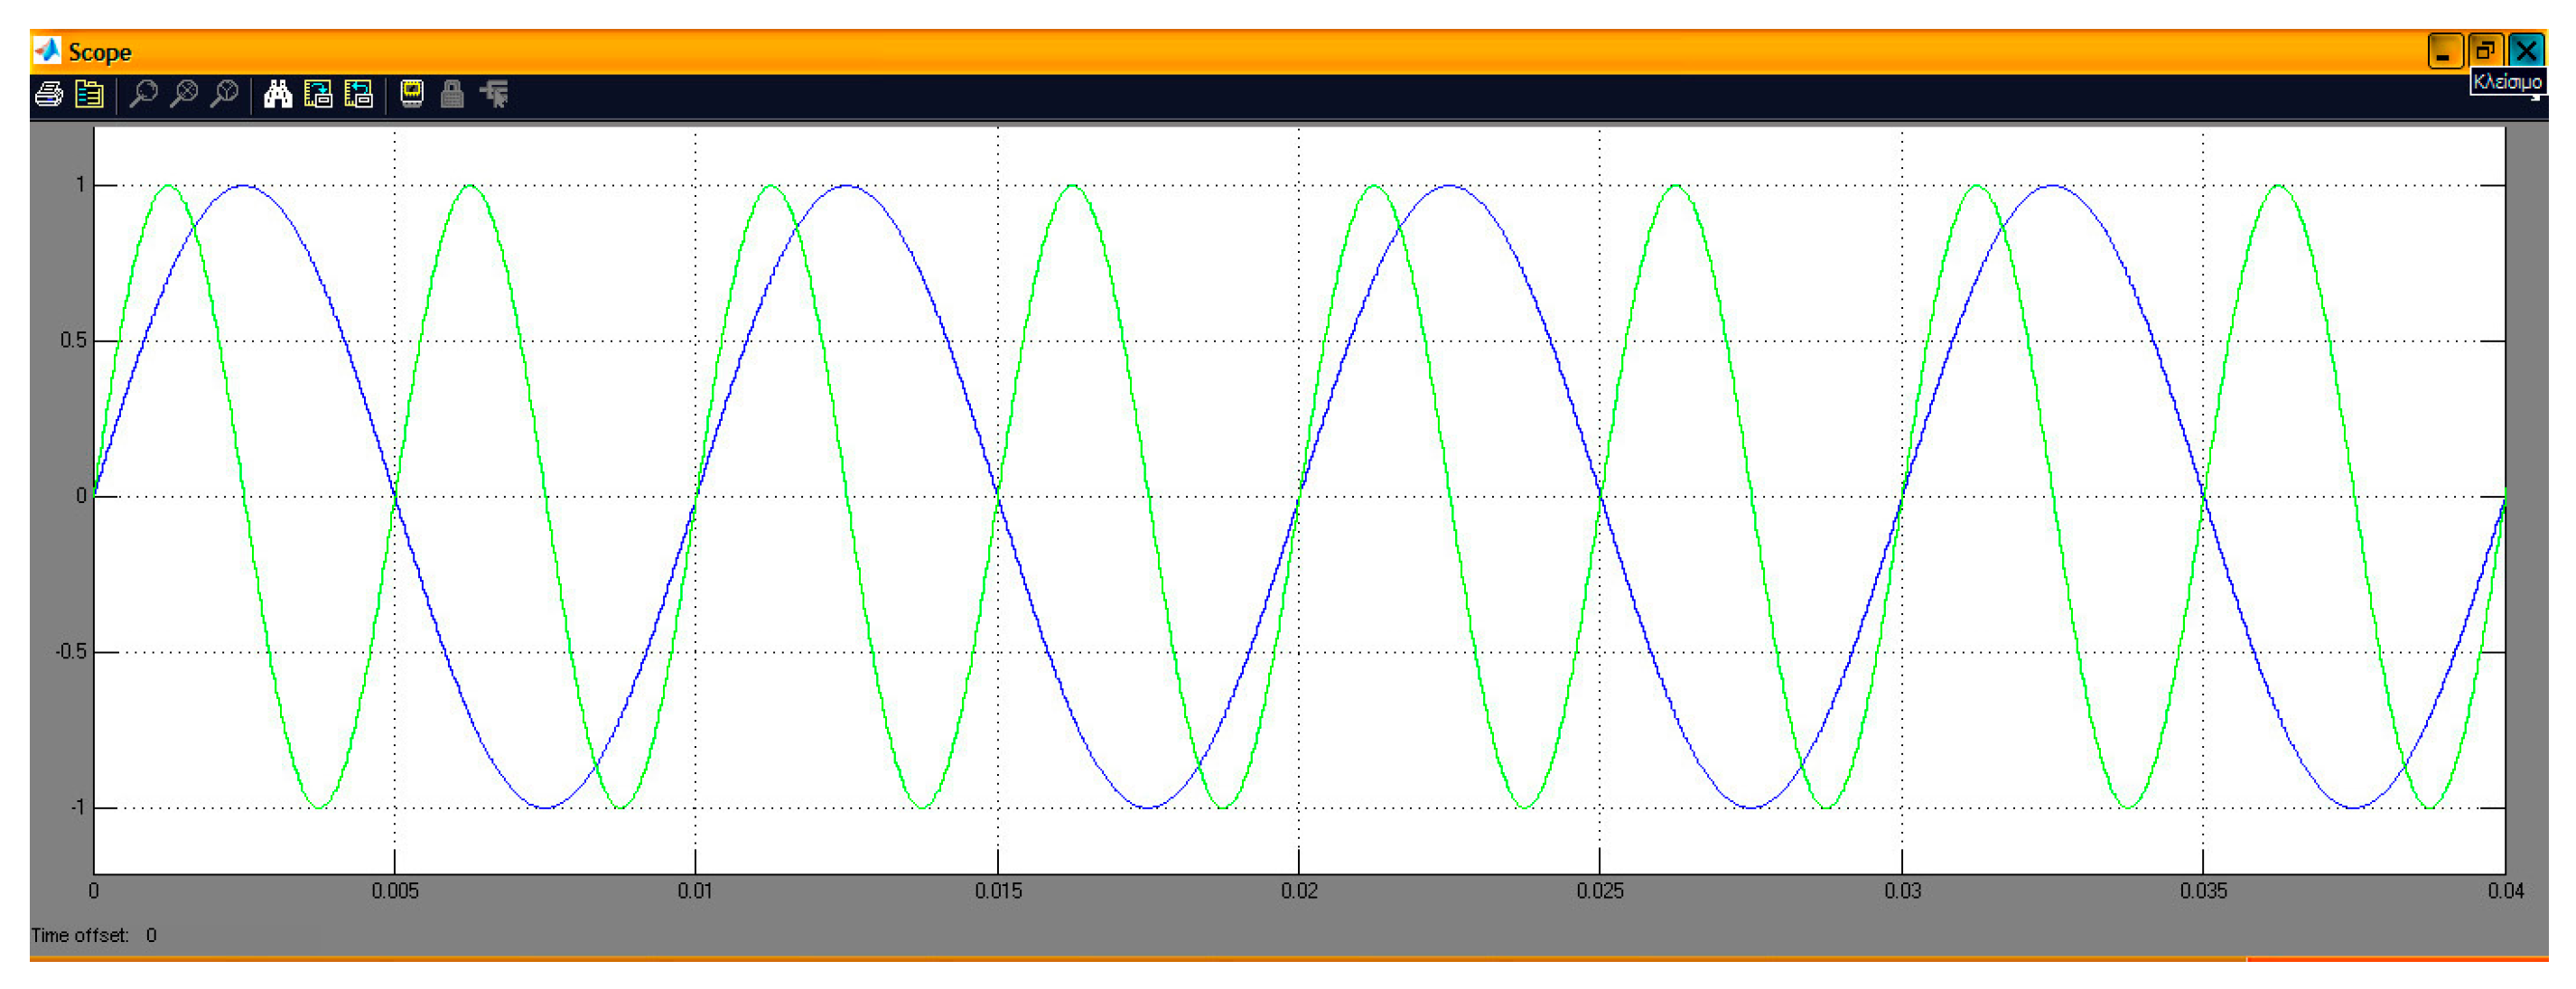
Task: Click the MATLAB logo in title bar
Action: [x=47, y=51]
